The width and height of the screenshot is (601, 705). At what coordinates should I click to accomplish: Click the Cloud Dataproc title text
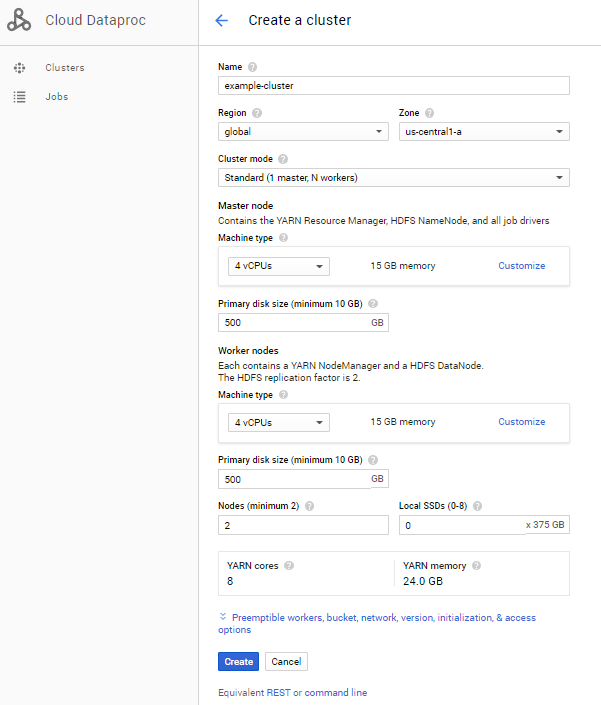[x=95, y=20]
